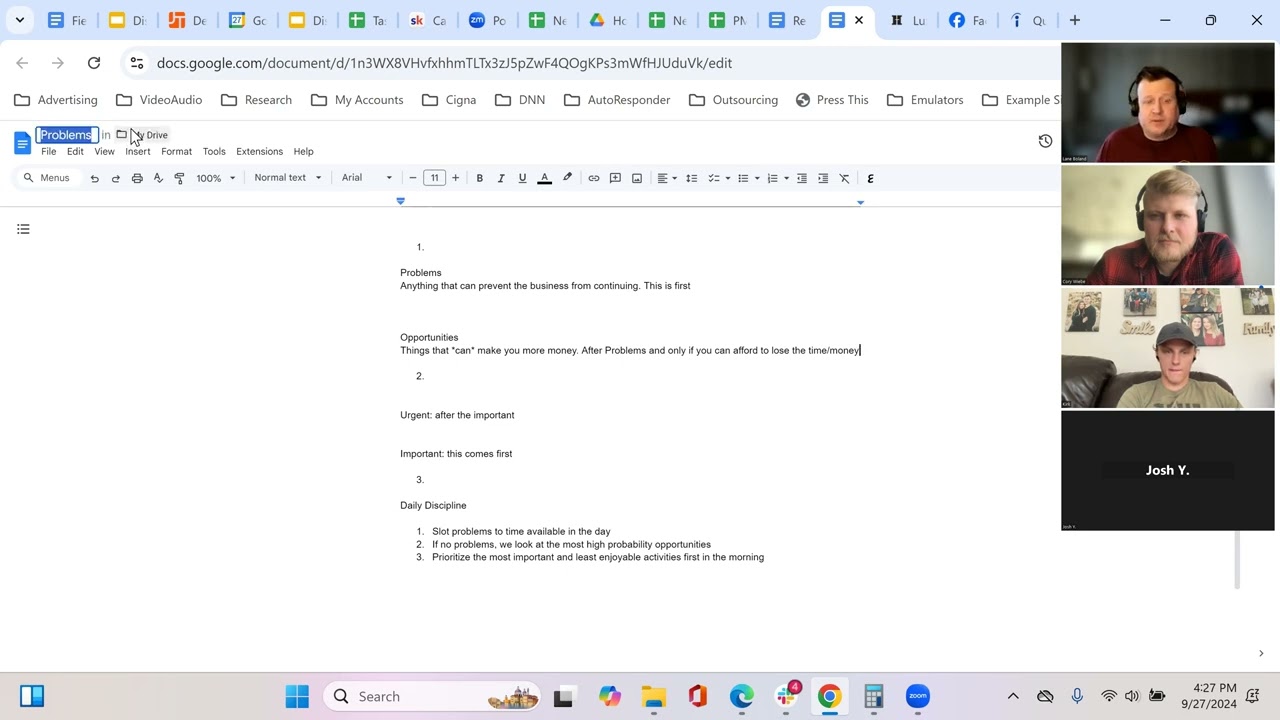Undo the last edit in the document
This screenshot has height=720, width=1280.
(x=94, y=178)
